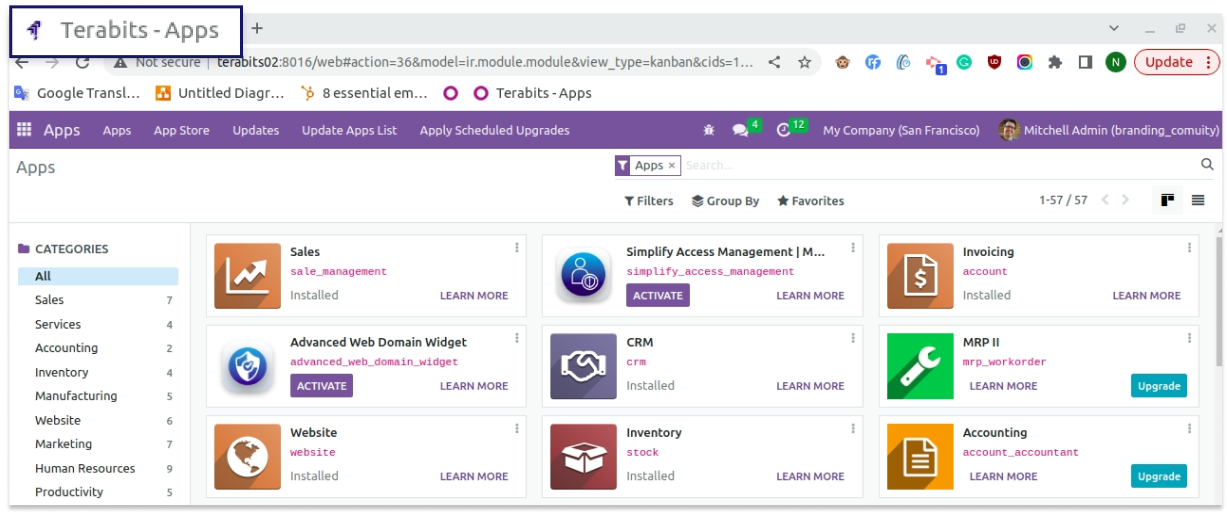Go to previous page arrow in pager
This screenshot has width=1227, height=514.
click(1105, 200)
